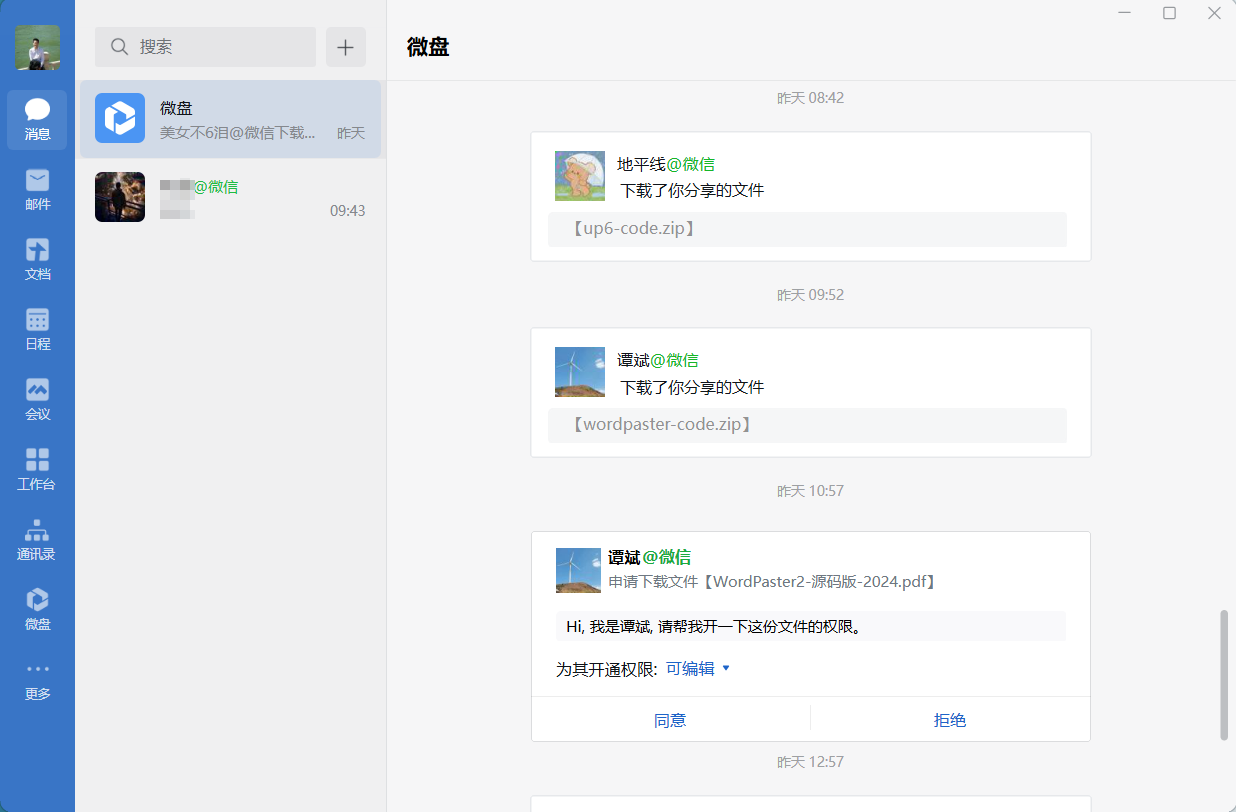Click the 昨天 08:42 timestamp

coord(811,98)
